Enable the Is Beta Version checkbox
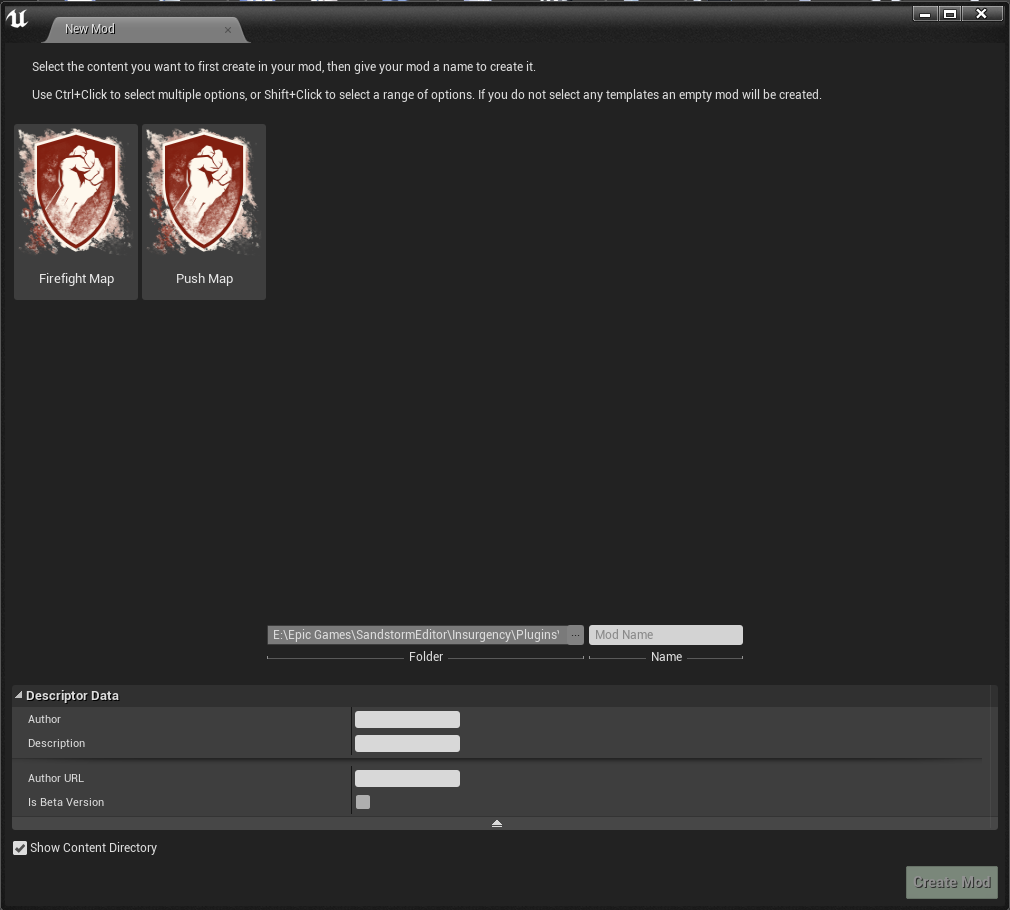The image size is (1010, 910). click(x=363, y=802)
